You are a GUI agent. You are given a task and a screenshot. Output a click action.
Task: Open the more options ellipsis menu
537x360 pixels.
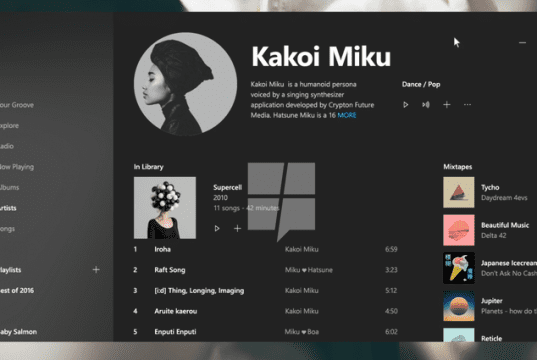pyautogui.click(x=467, y=105)
